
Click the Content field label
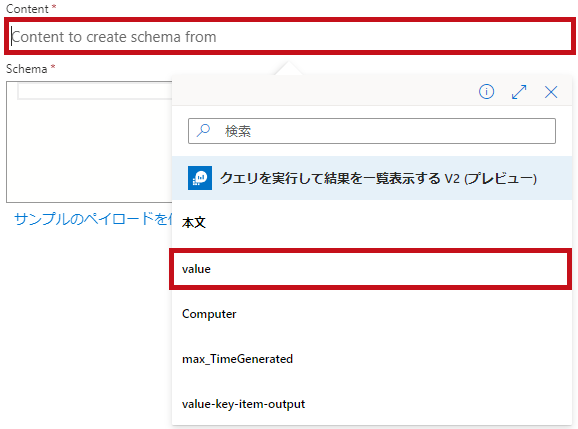click(27, 9)
